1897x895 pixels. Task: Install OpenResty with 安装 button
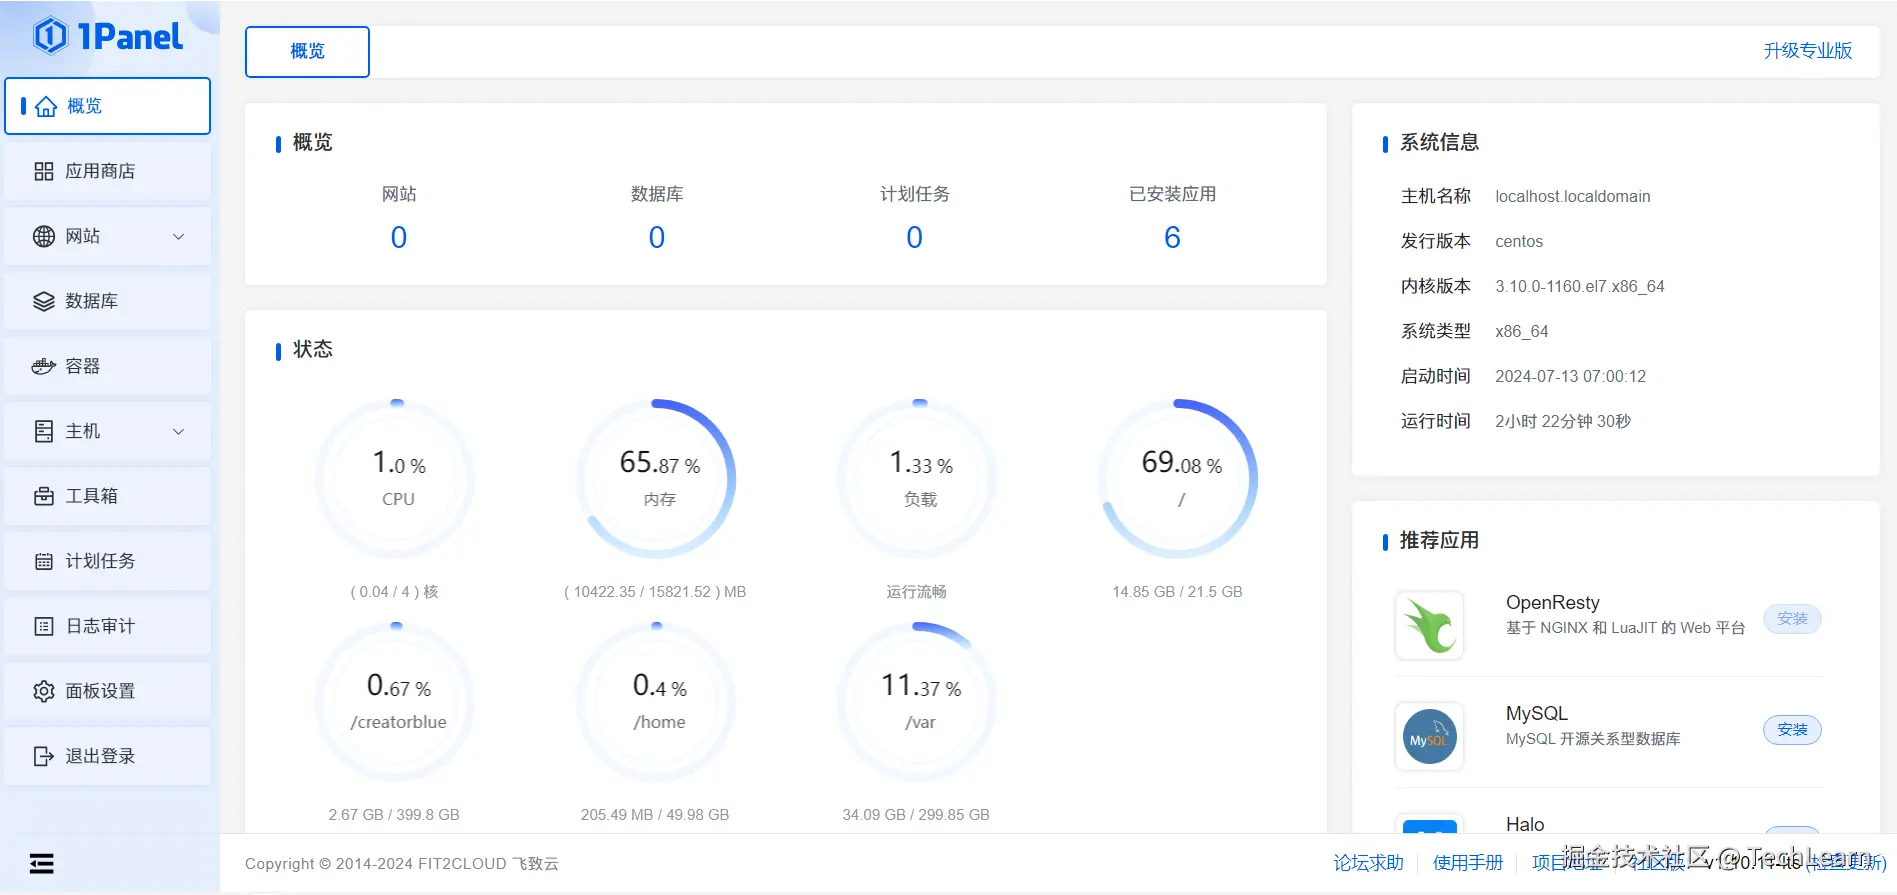pyautogui.click(x=1792, y=619)
